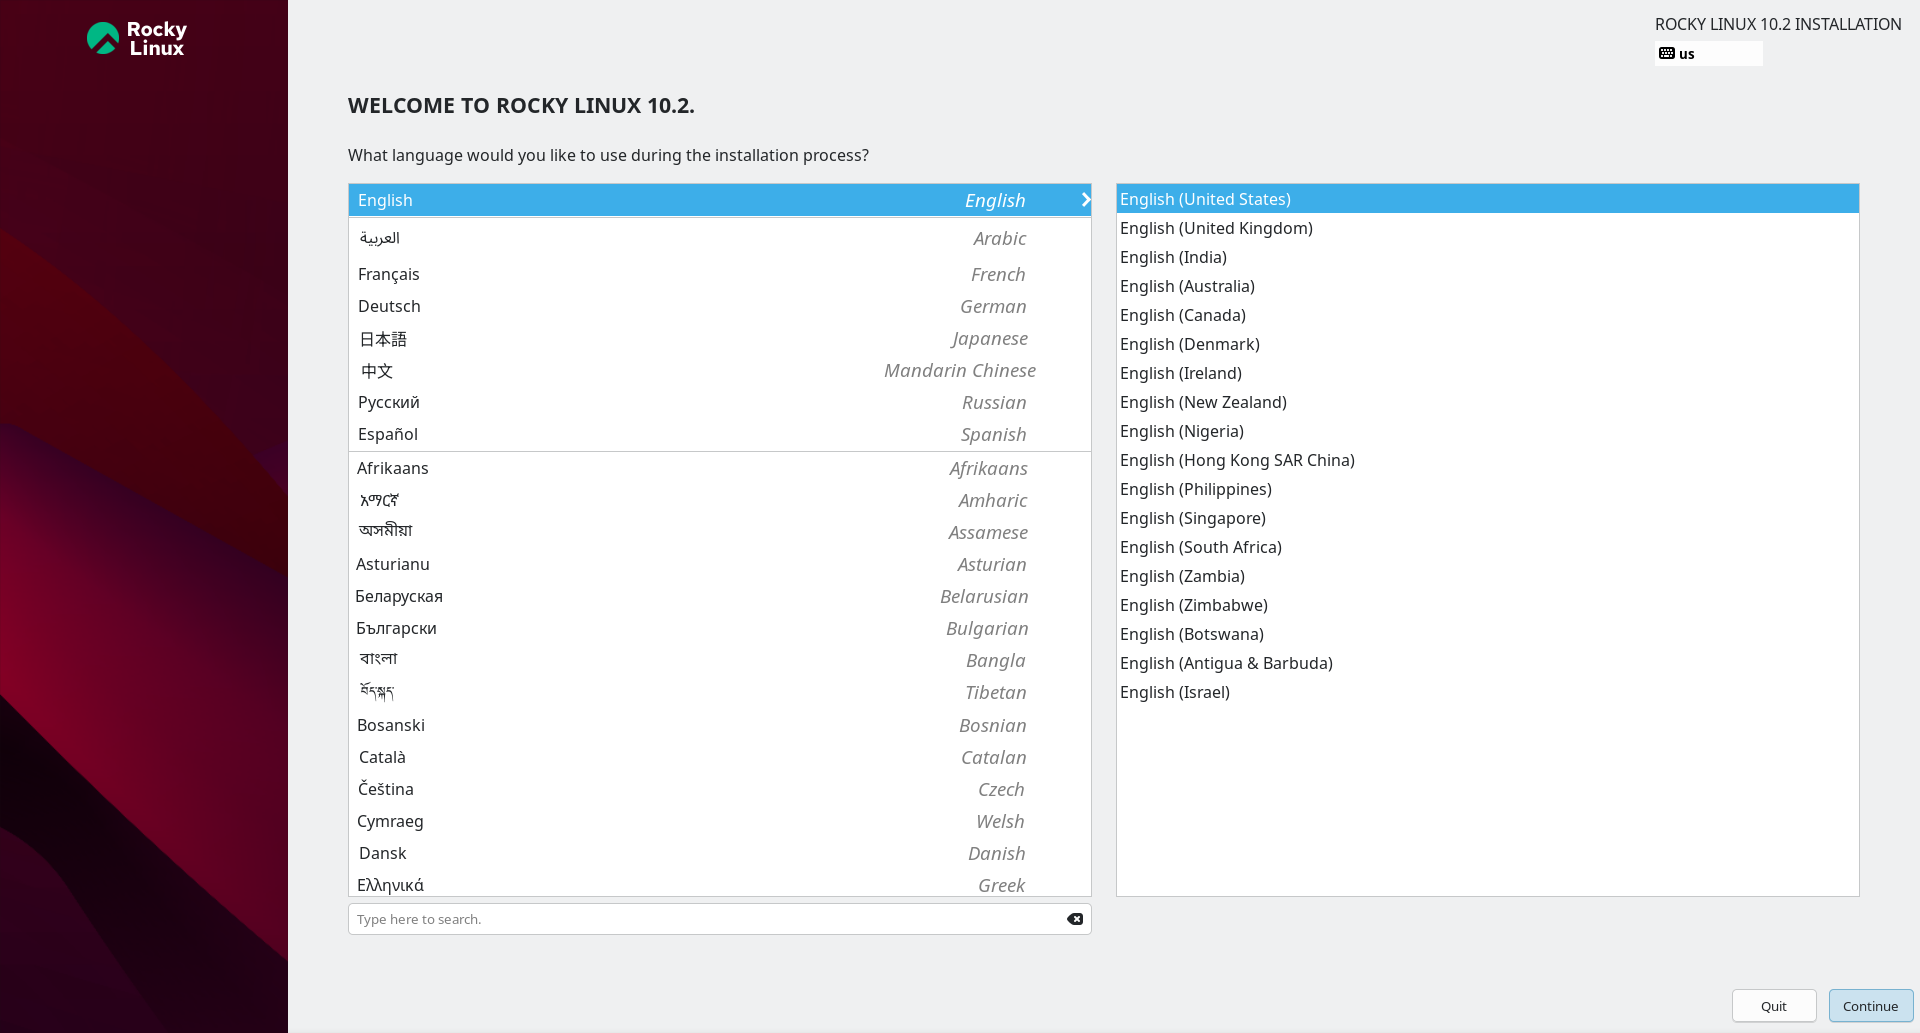Select English in the language list
Image resolution: width=1920 pixels, height=1033 pixels.
(720, 200)
